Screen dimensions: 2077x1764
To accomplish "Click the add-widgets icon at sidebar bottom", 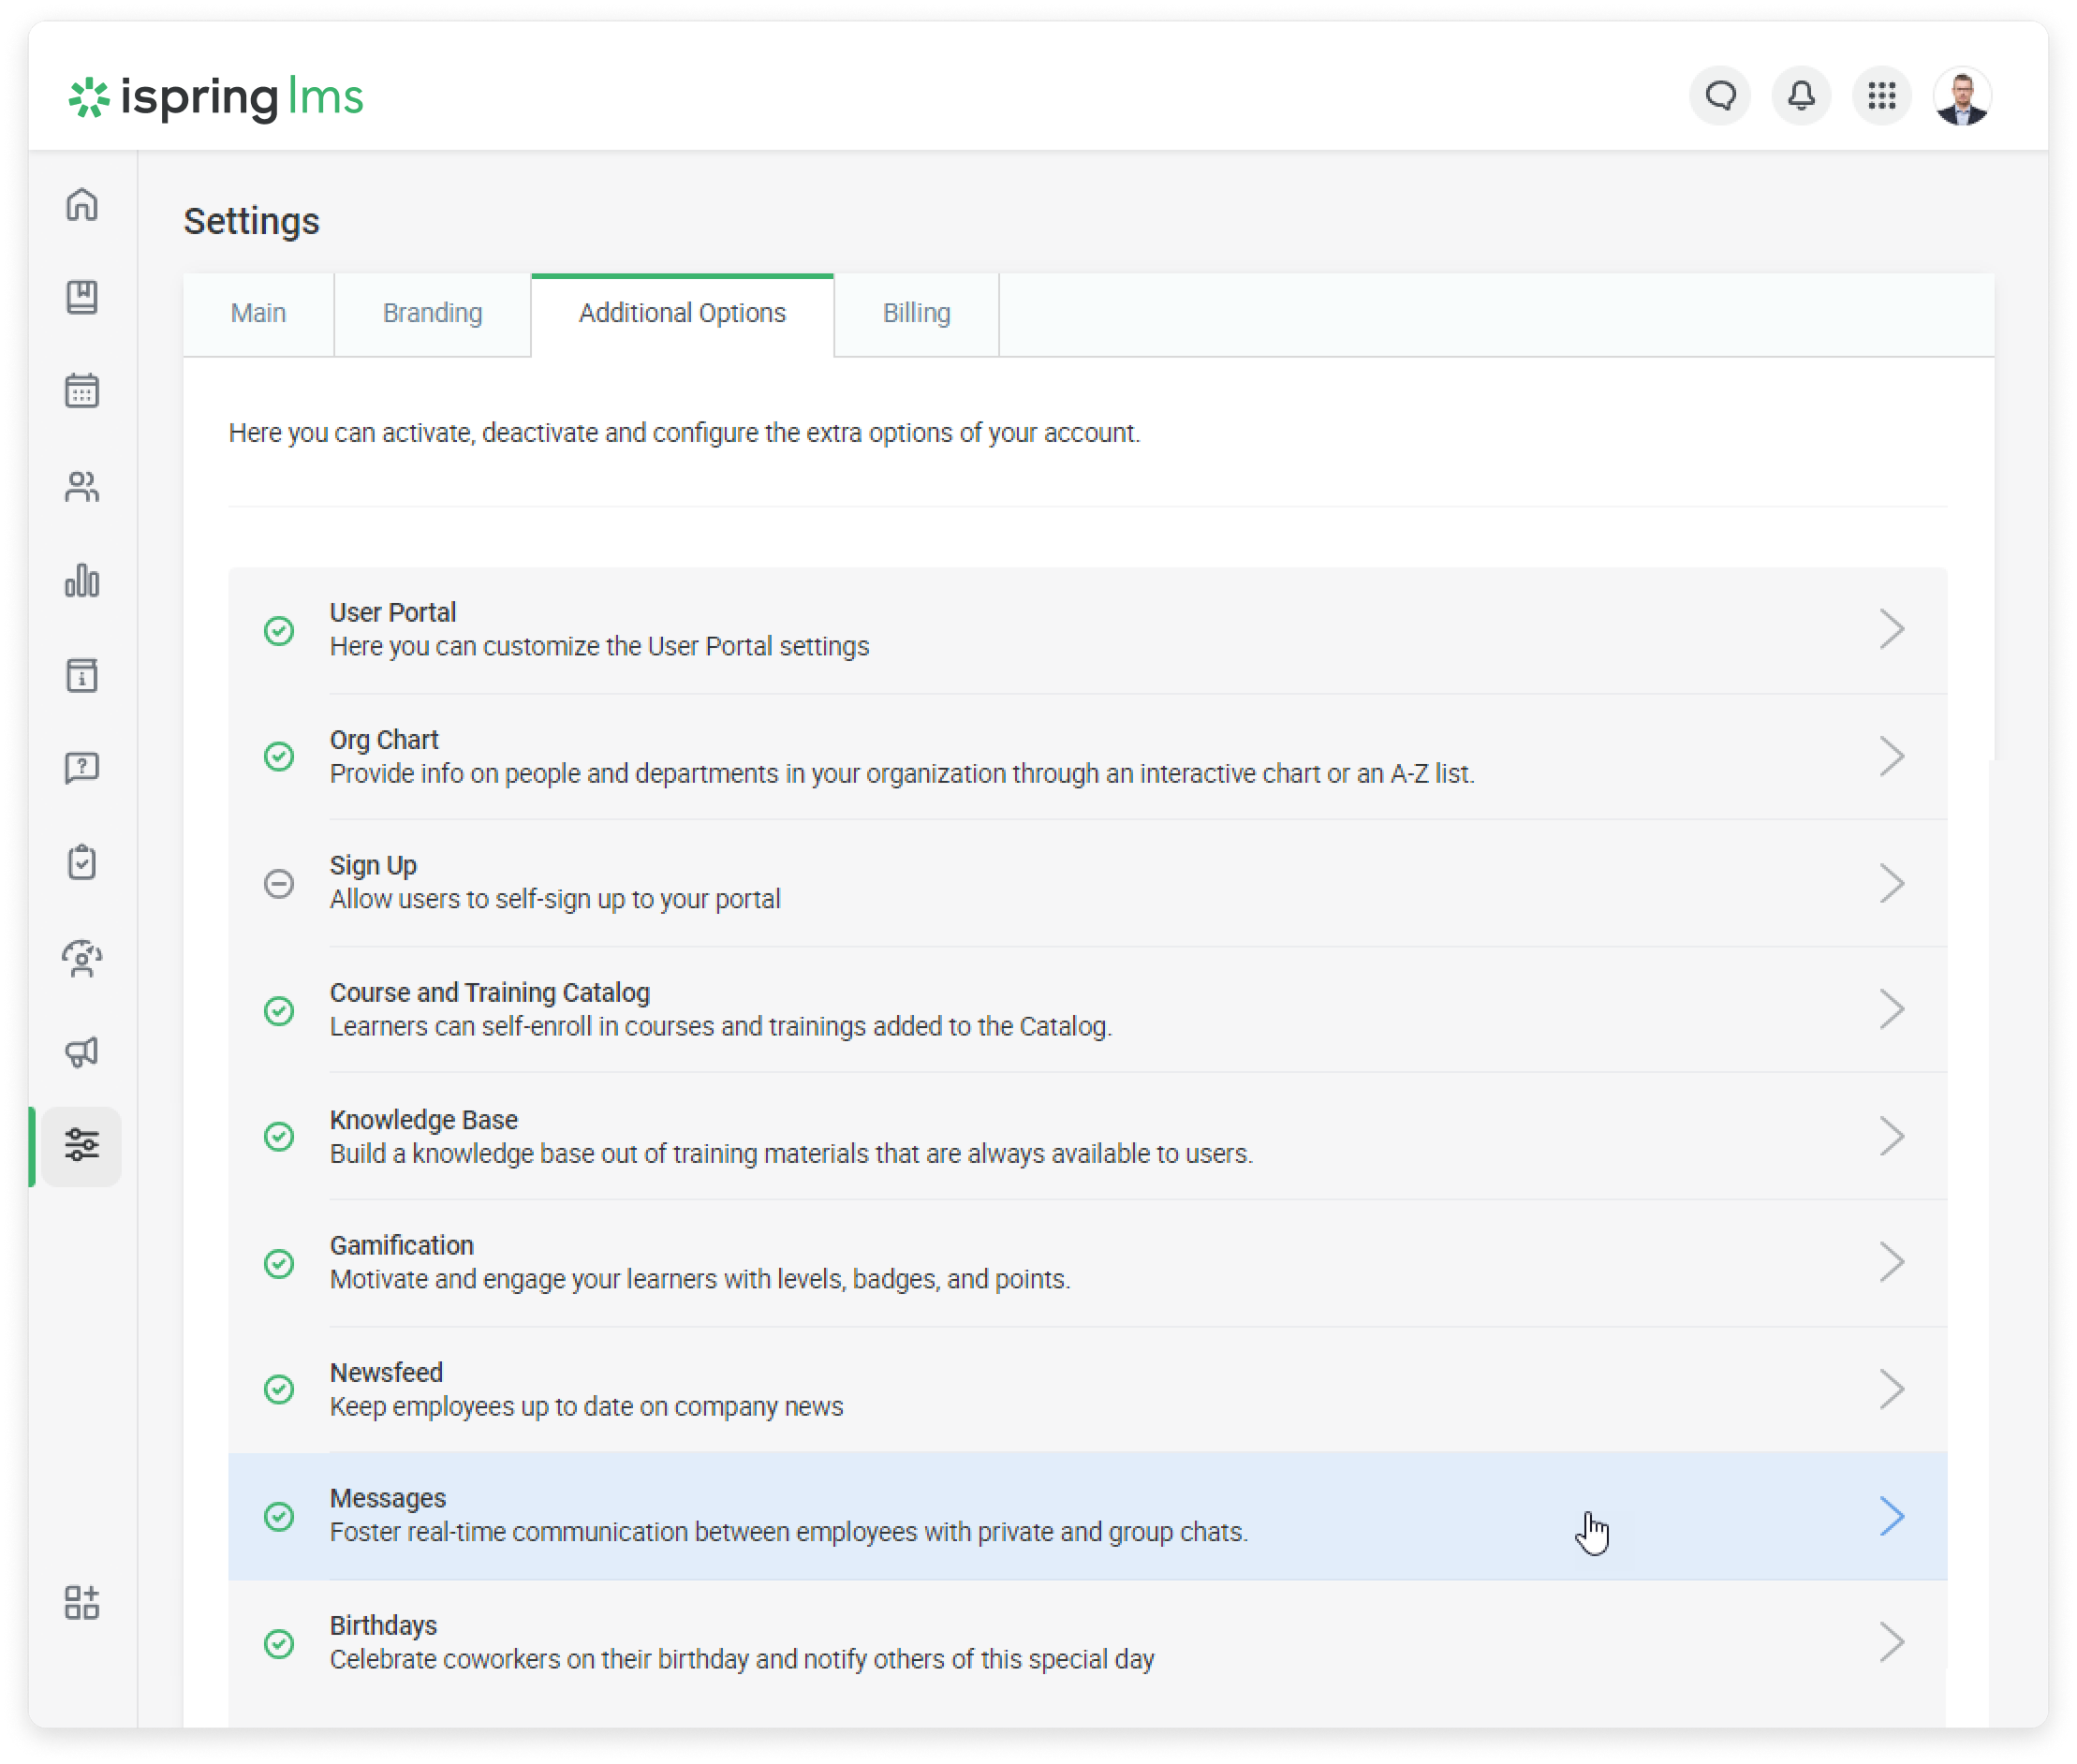I will (82, 1602).
